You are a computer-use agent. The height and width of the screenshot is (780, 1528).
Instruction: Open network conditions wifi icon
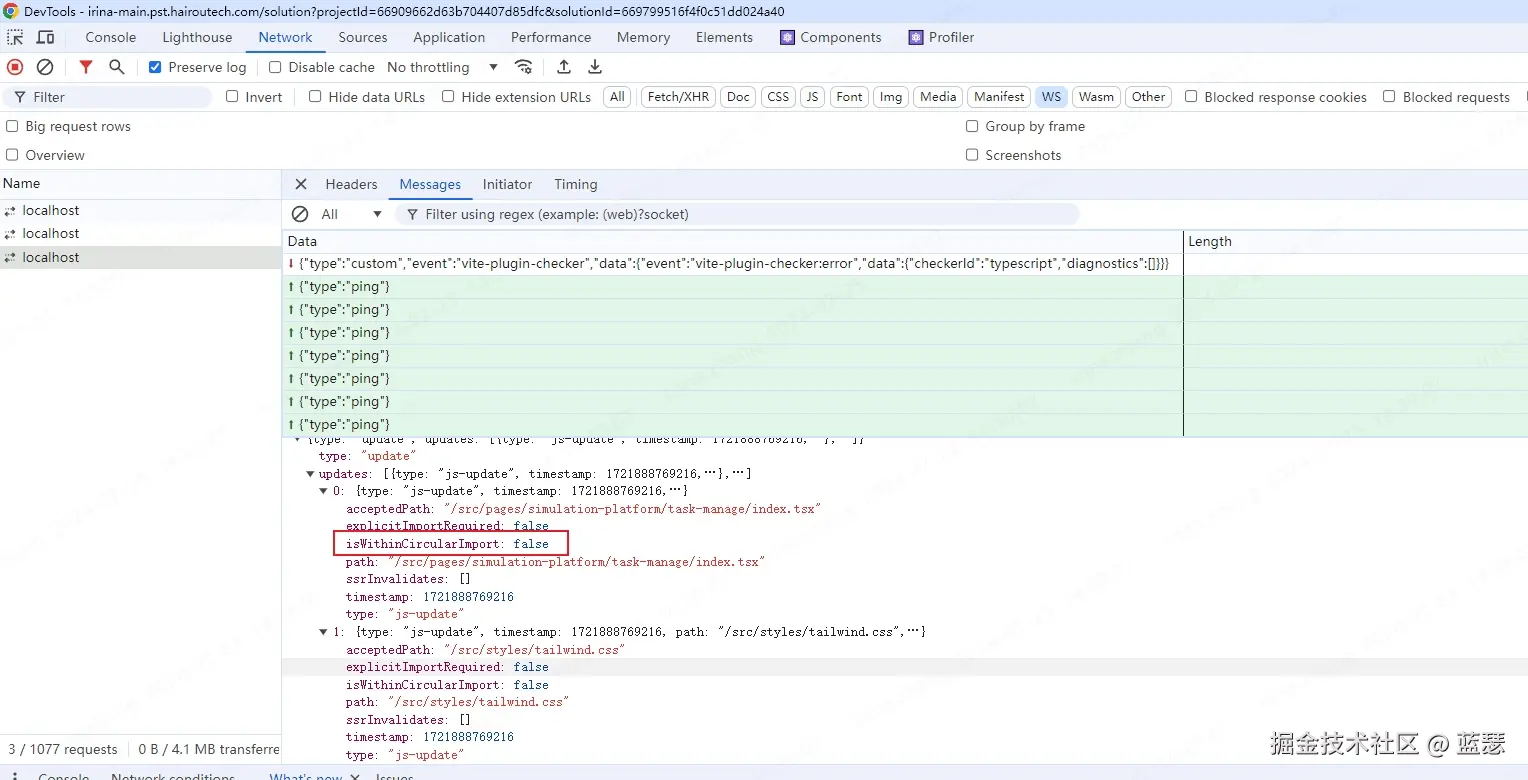coord(523,67)
